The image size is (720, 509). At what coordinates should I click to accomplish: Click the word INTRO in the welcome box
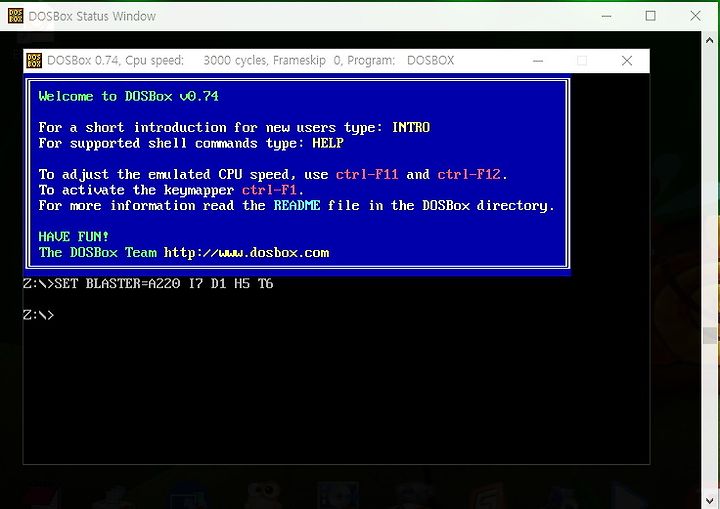411,127
